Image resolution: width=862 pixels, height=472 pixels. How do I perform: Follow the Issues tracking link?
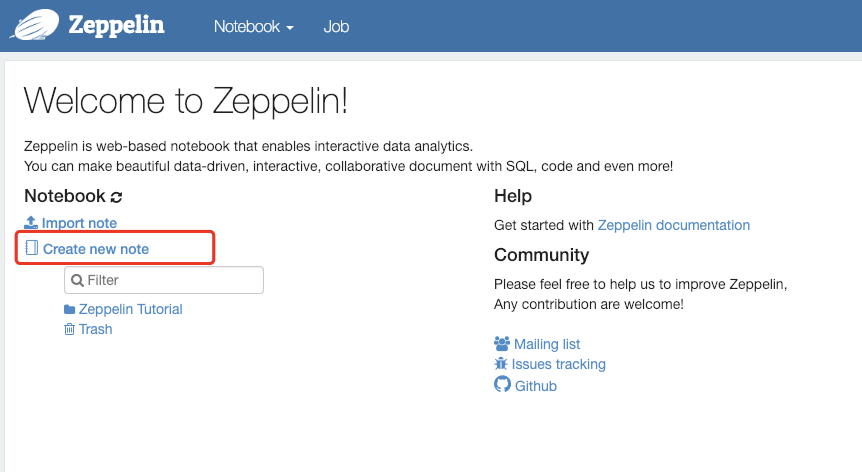pyautogui.click(x=559, y=364)
